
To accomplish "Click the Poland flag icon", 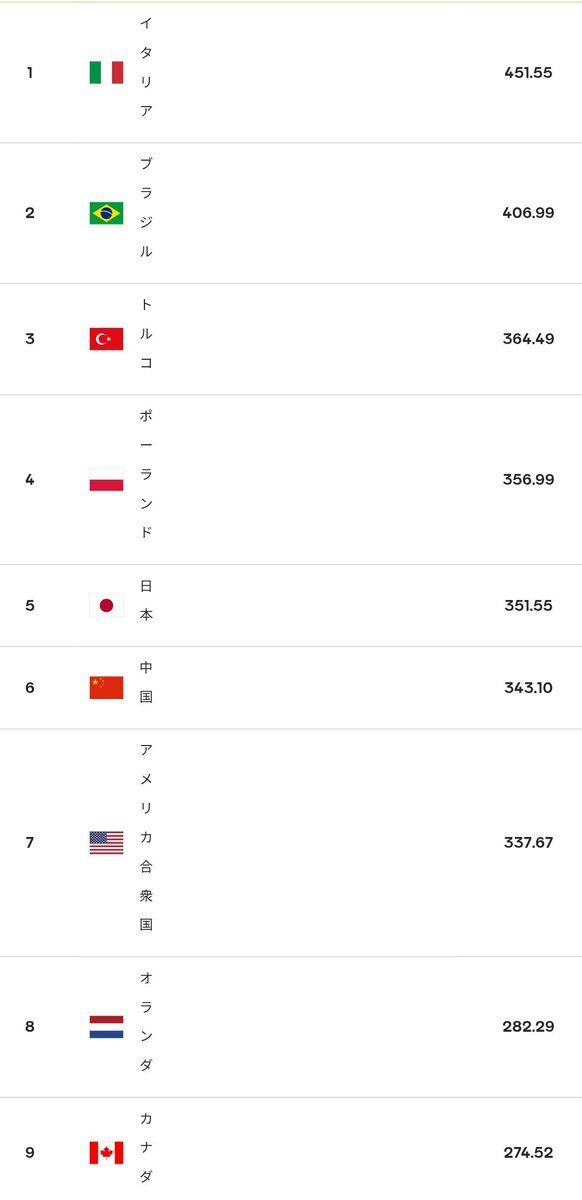I will [106, 480].
